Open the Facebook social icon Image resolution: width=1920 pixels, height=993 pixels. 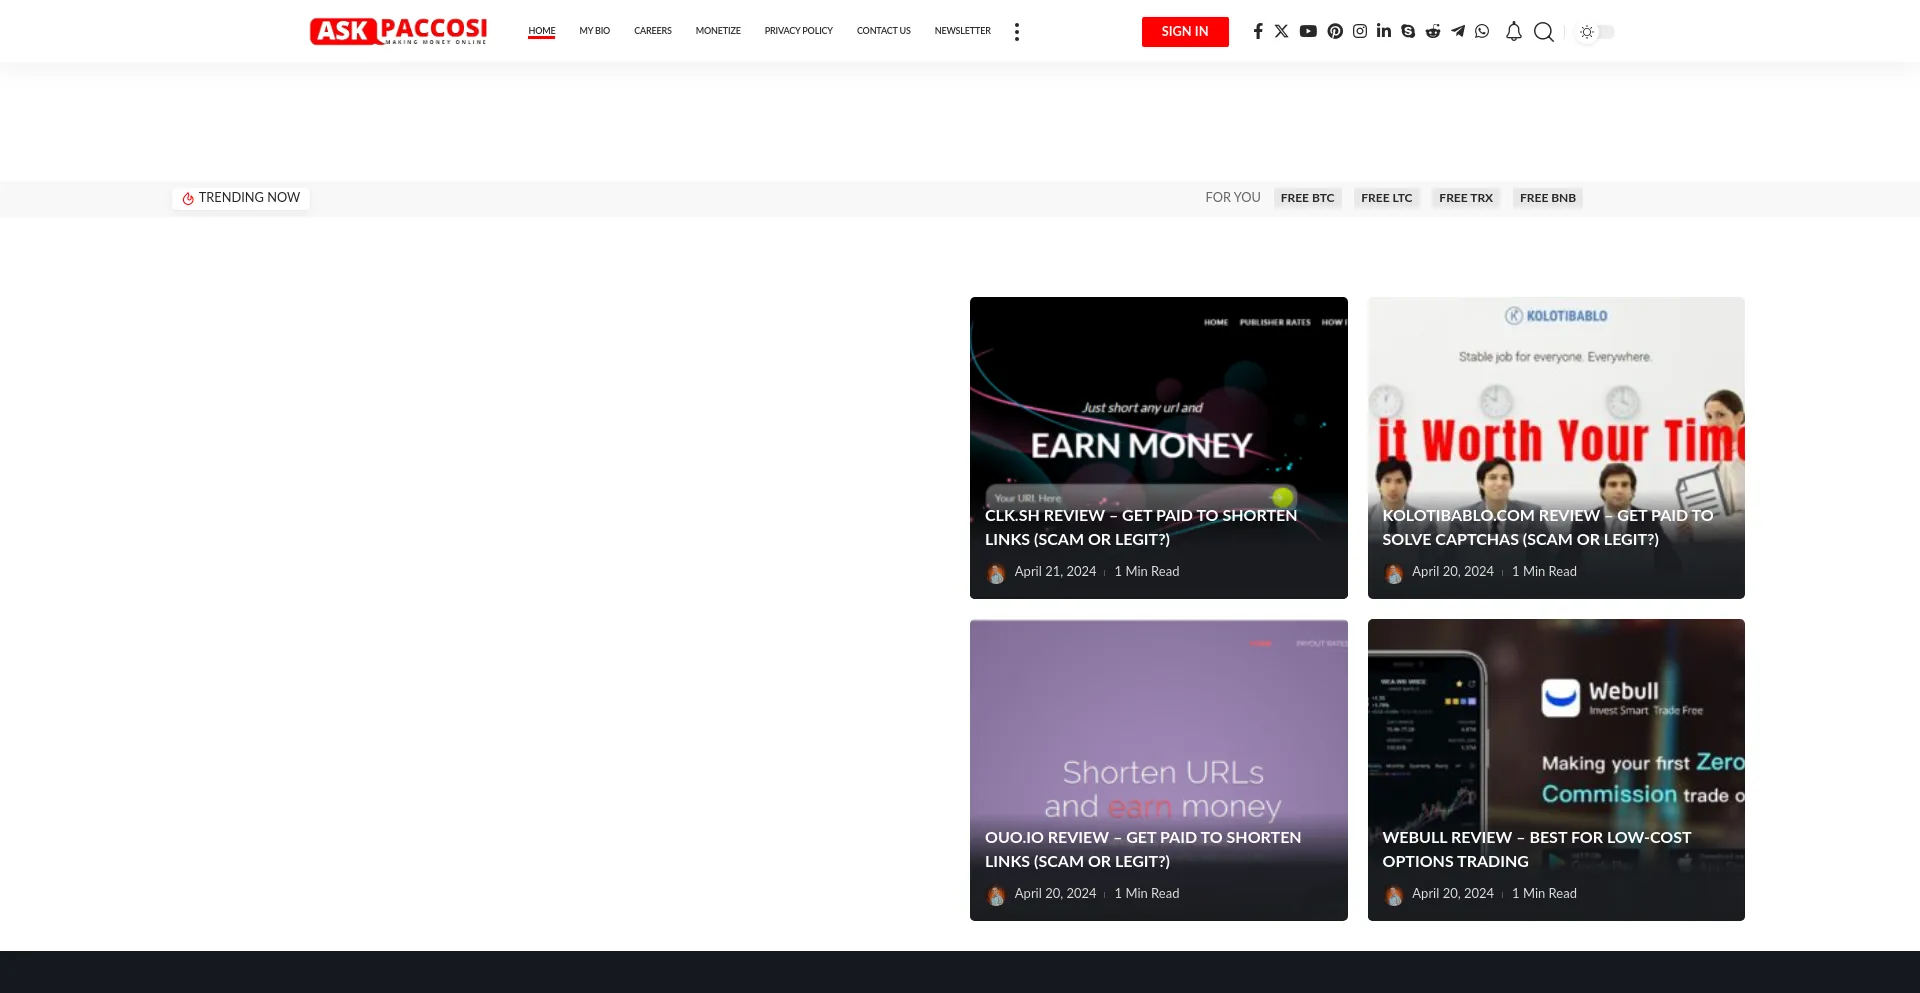click(x=1258, y=31)
